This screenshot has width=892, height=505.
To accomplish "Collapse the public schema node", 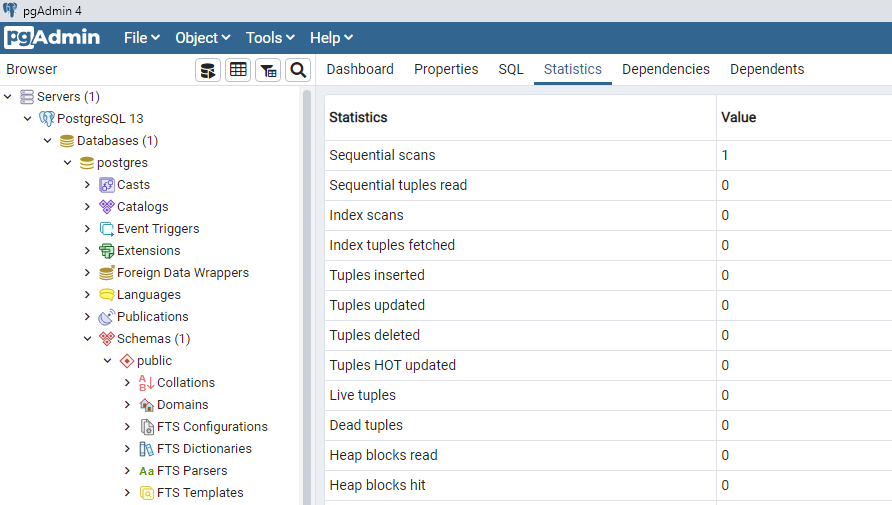I will point(108,361).
